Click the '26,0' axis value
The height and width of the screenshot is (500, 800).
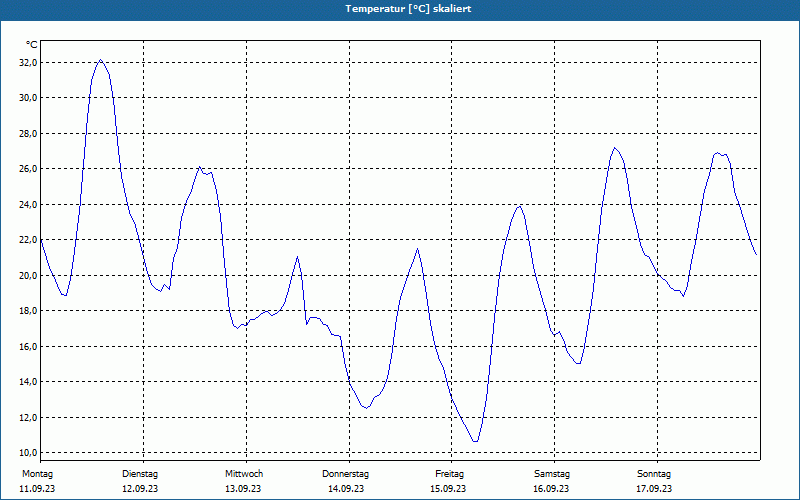29,169
